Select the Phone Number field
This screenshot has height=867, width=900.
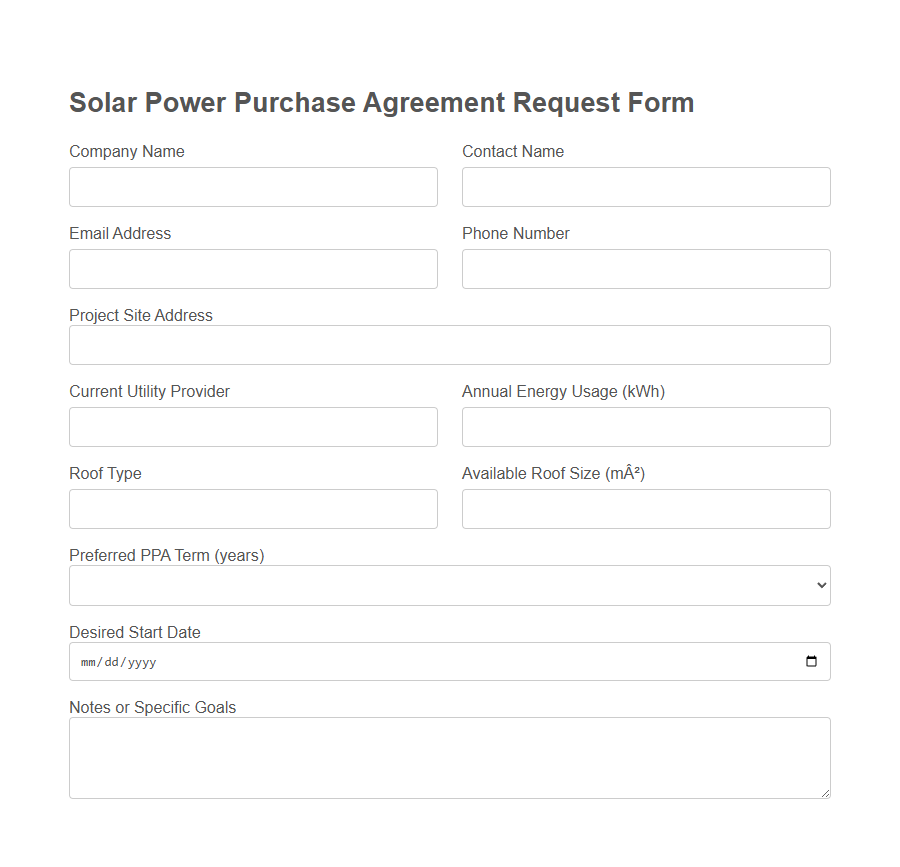(646, 269)
